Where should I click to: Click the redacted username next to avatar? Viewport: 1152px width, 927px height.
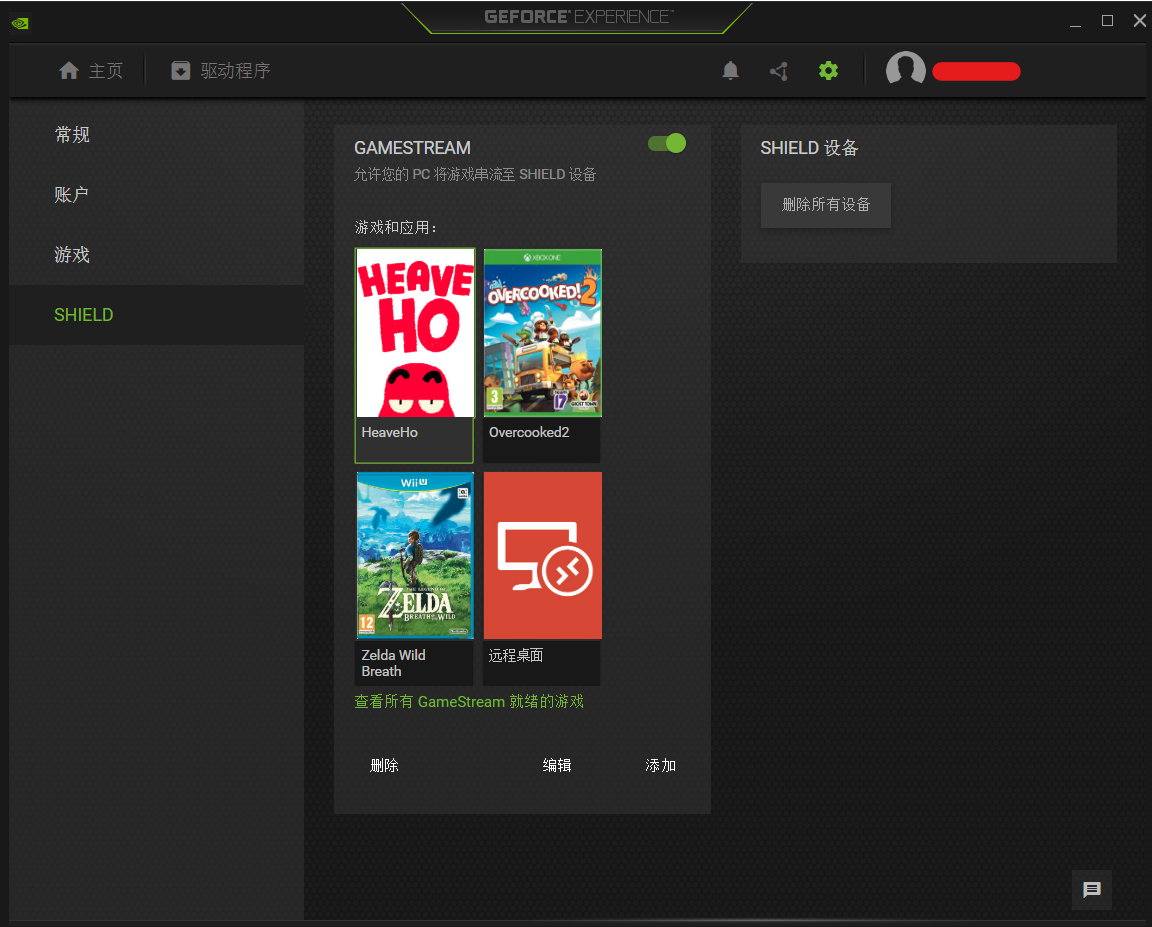tap(976, 71)
